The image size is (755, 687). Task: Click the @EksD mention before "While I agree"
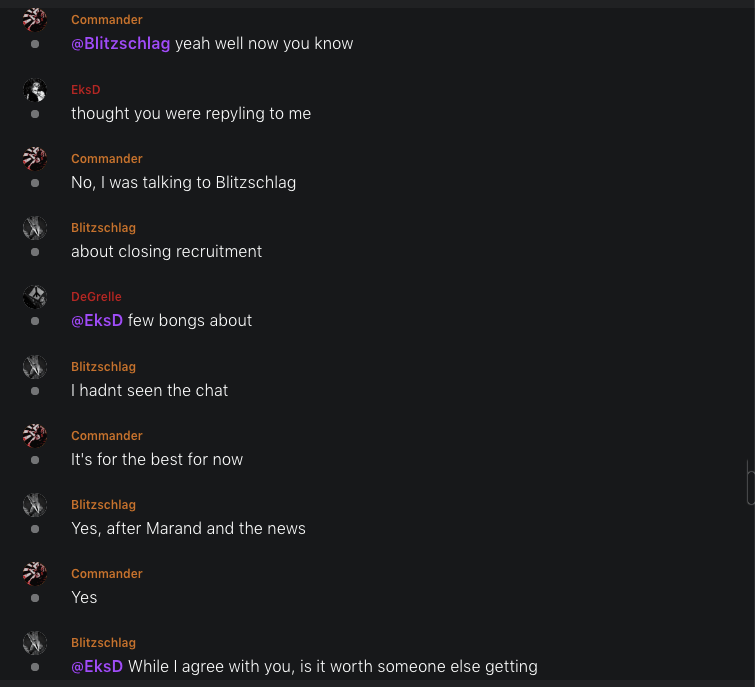pyautogui.click(x=97, y=667)
